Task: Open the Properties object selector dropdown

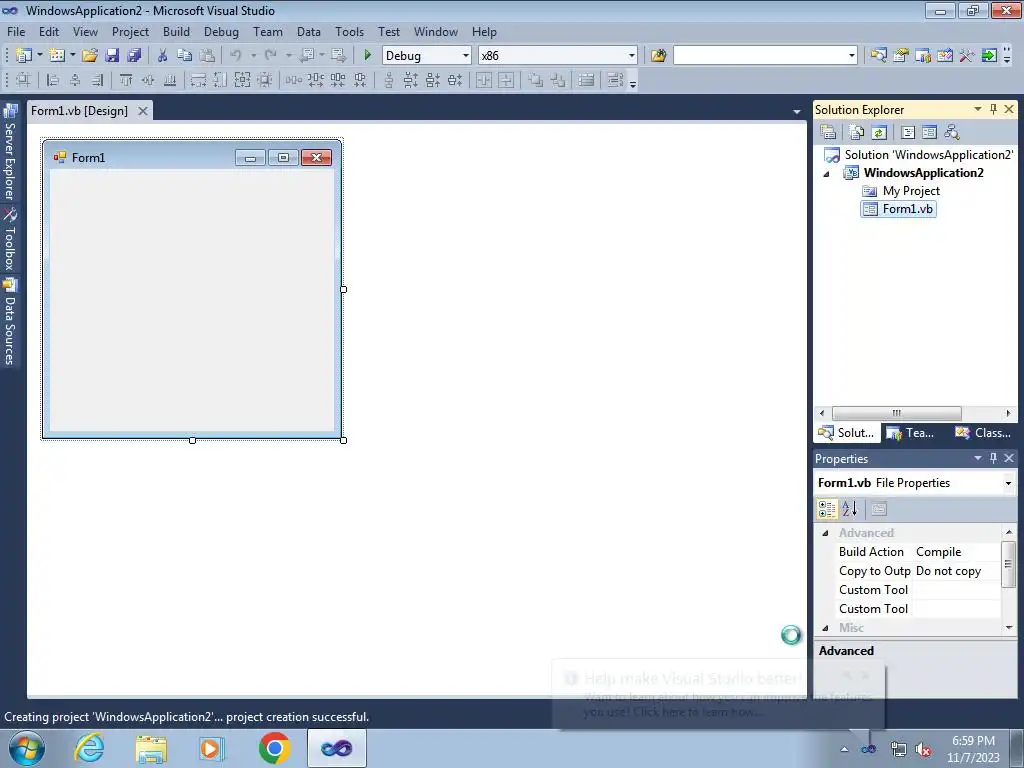Action: click(1008, 483)
